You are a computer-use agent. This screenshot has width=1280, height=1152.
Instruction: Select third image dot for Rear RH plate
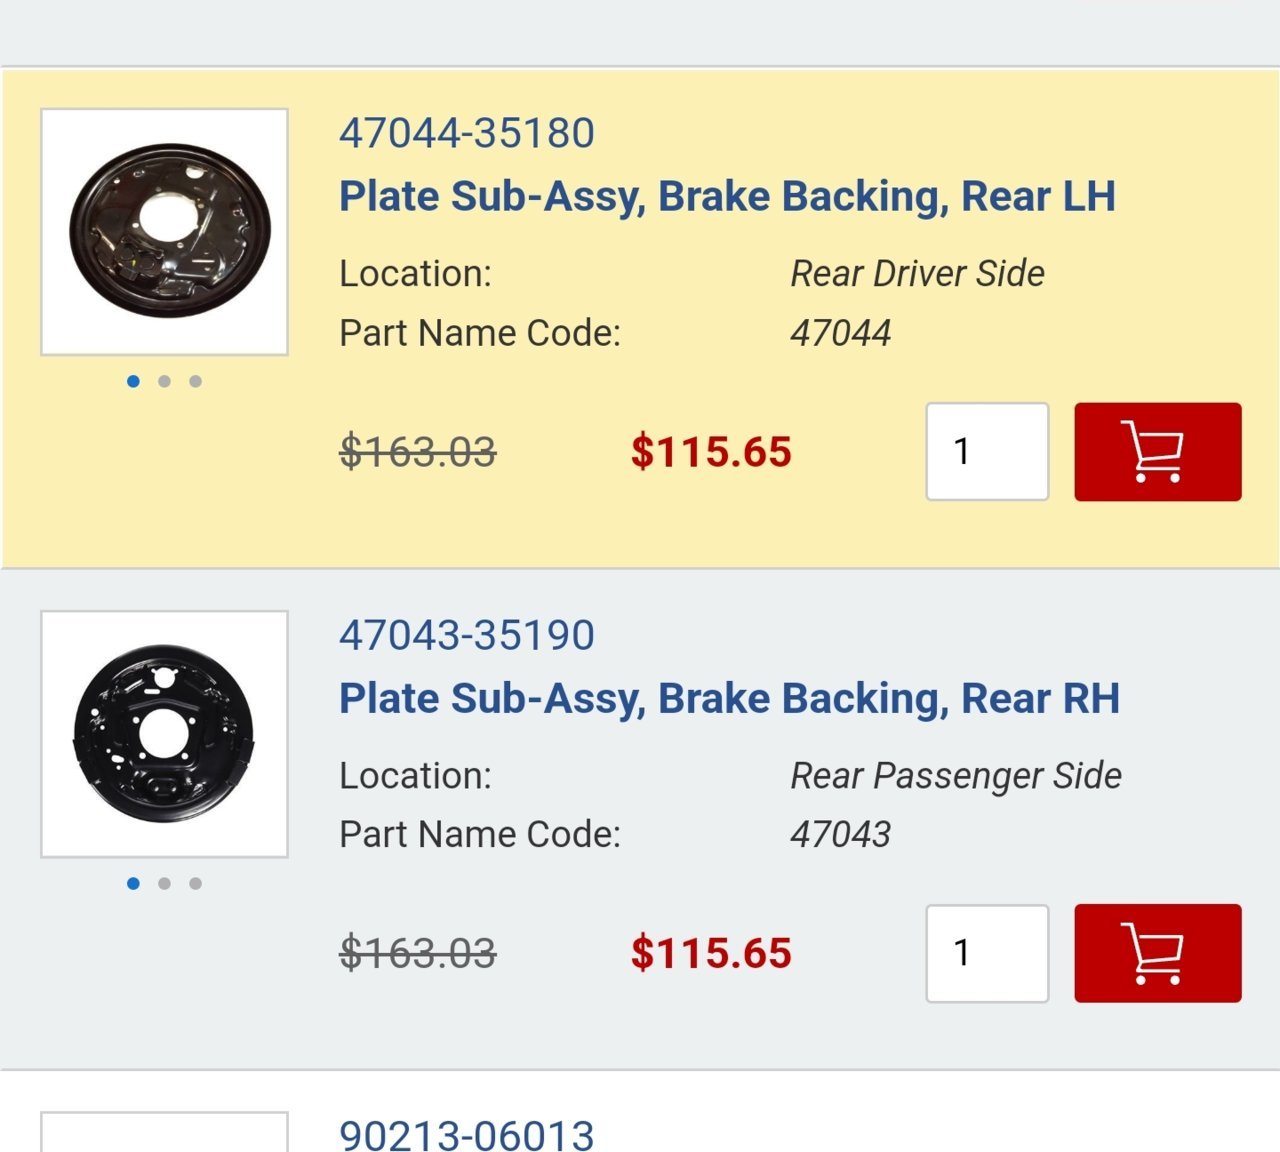click(x=195, y=883)
